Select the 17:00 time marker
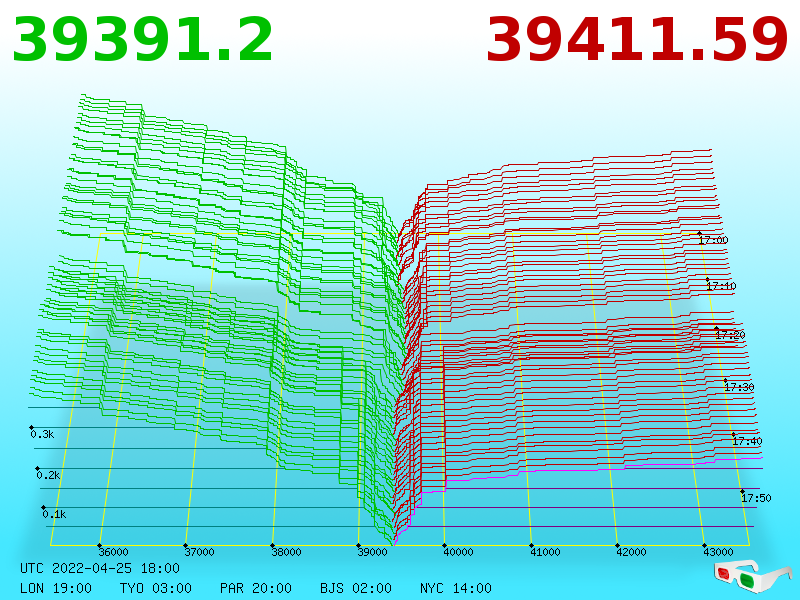 pos(713,240)
